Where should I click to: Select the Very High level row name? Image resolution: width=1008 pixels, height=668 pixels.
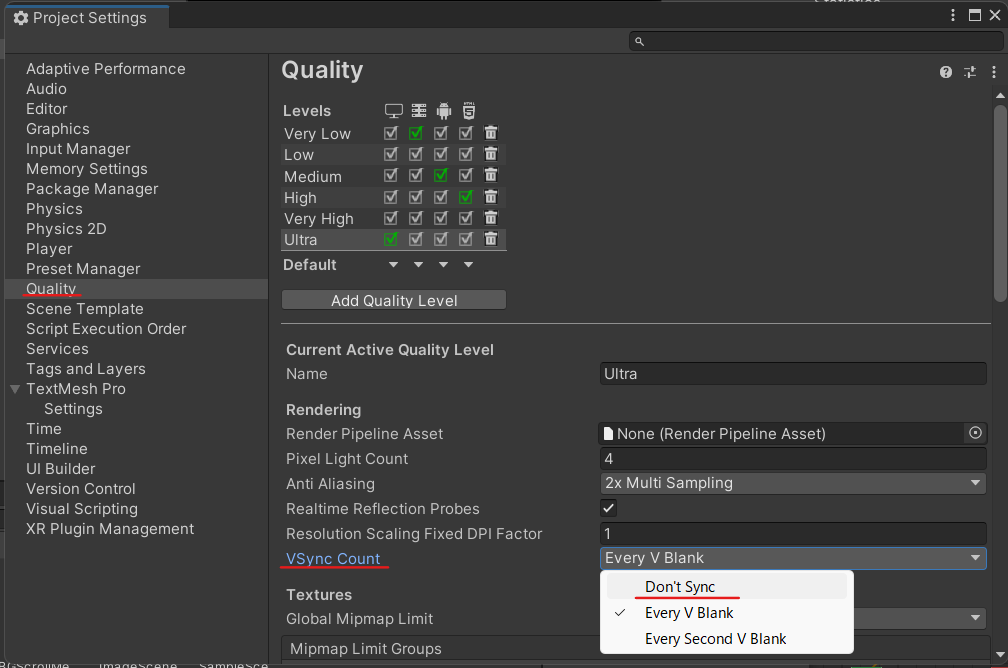319,219
